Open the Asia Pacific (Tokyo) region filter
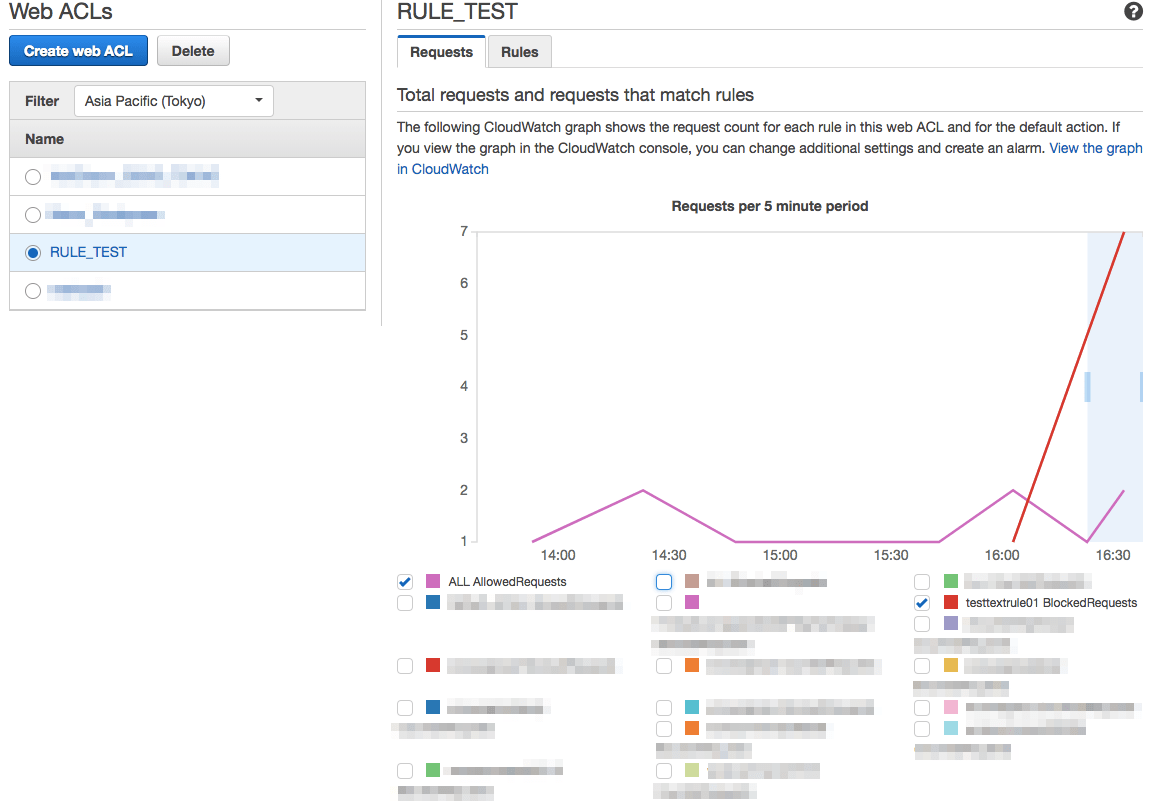Image resolution: width=1151 pixels, height=801 pixels. click(x=174, y=101)
